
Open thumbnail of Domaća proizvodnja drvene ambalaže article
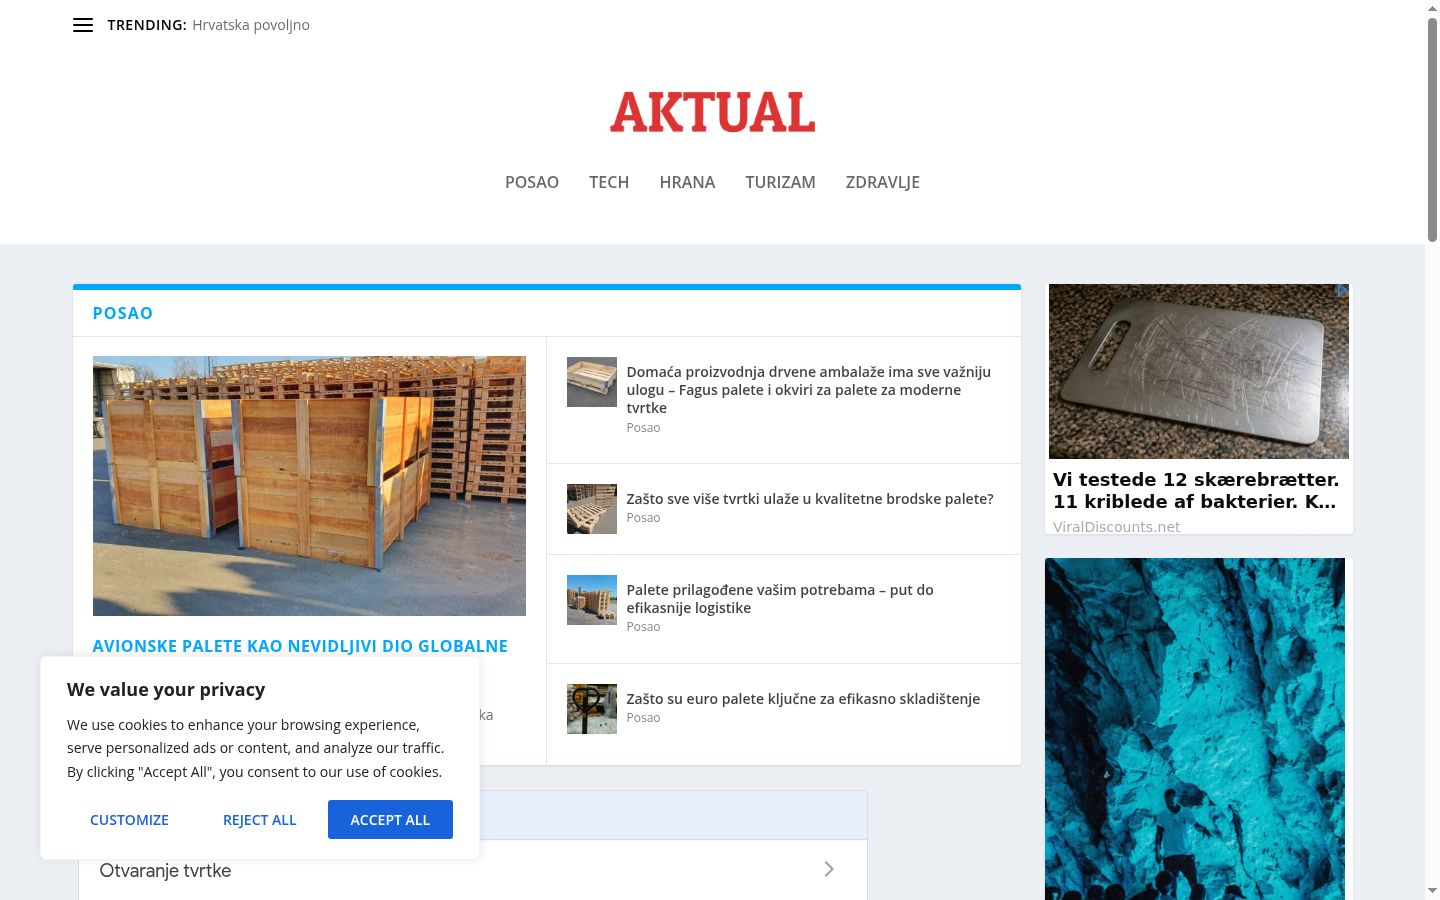point(592,382)
